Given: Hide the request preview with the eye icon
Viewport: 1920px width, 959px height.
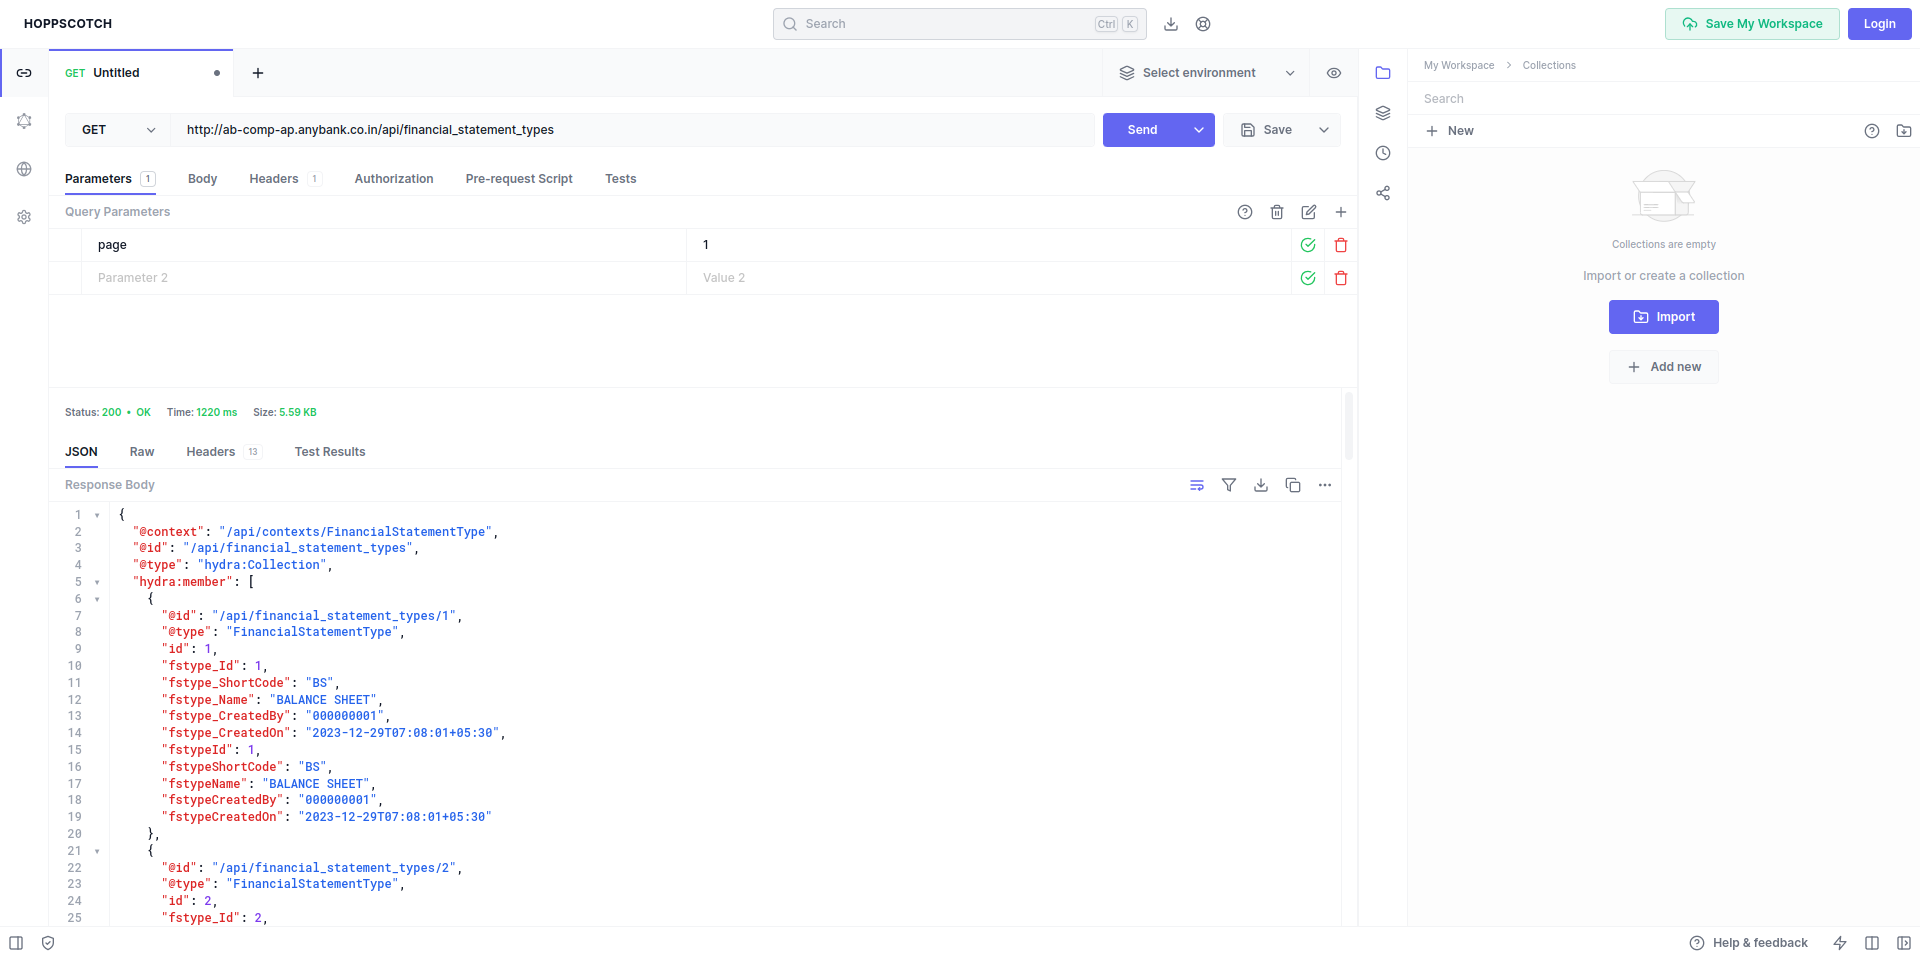Looking at the screenshot, I should click(1334, 72).
